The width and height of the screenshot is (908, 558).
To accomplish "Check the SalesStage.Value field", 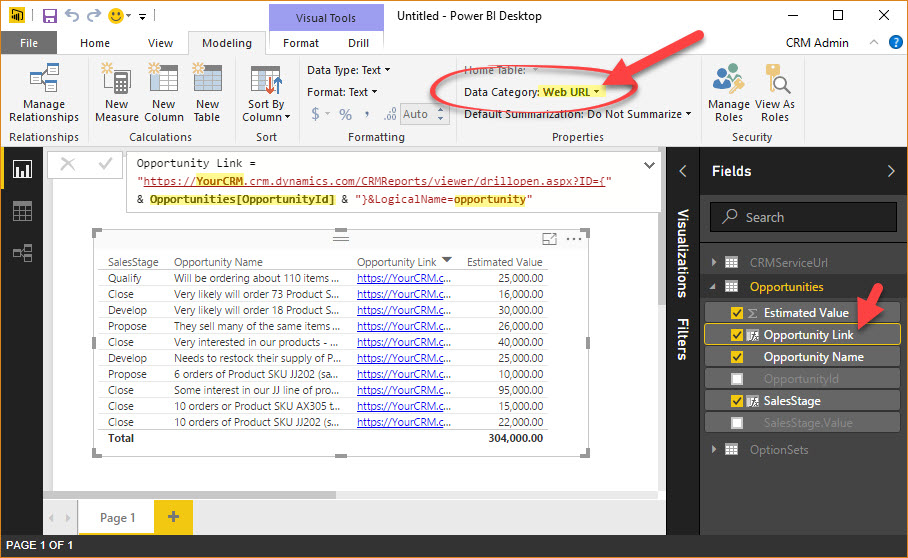I will tap(737, 423).
